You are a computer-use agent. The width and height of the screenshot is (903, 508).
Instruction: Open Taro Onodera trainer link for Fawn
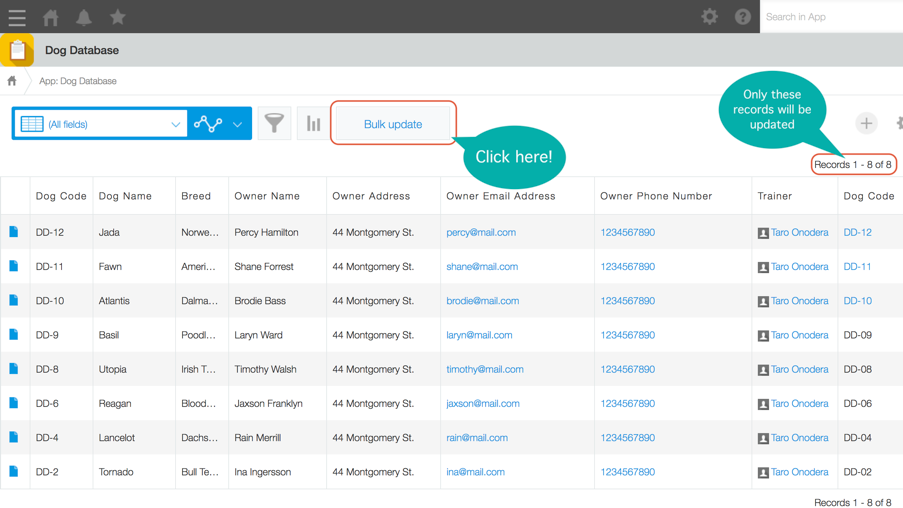click(799, 267)
